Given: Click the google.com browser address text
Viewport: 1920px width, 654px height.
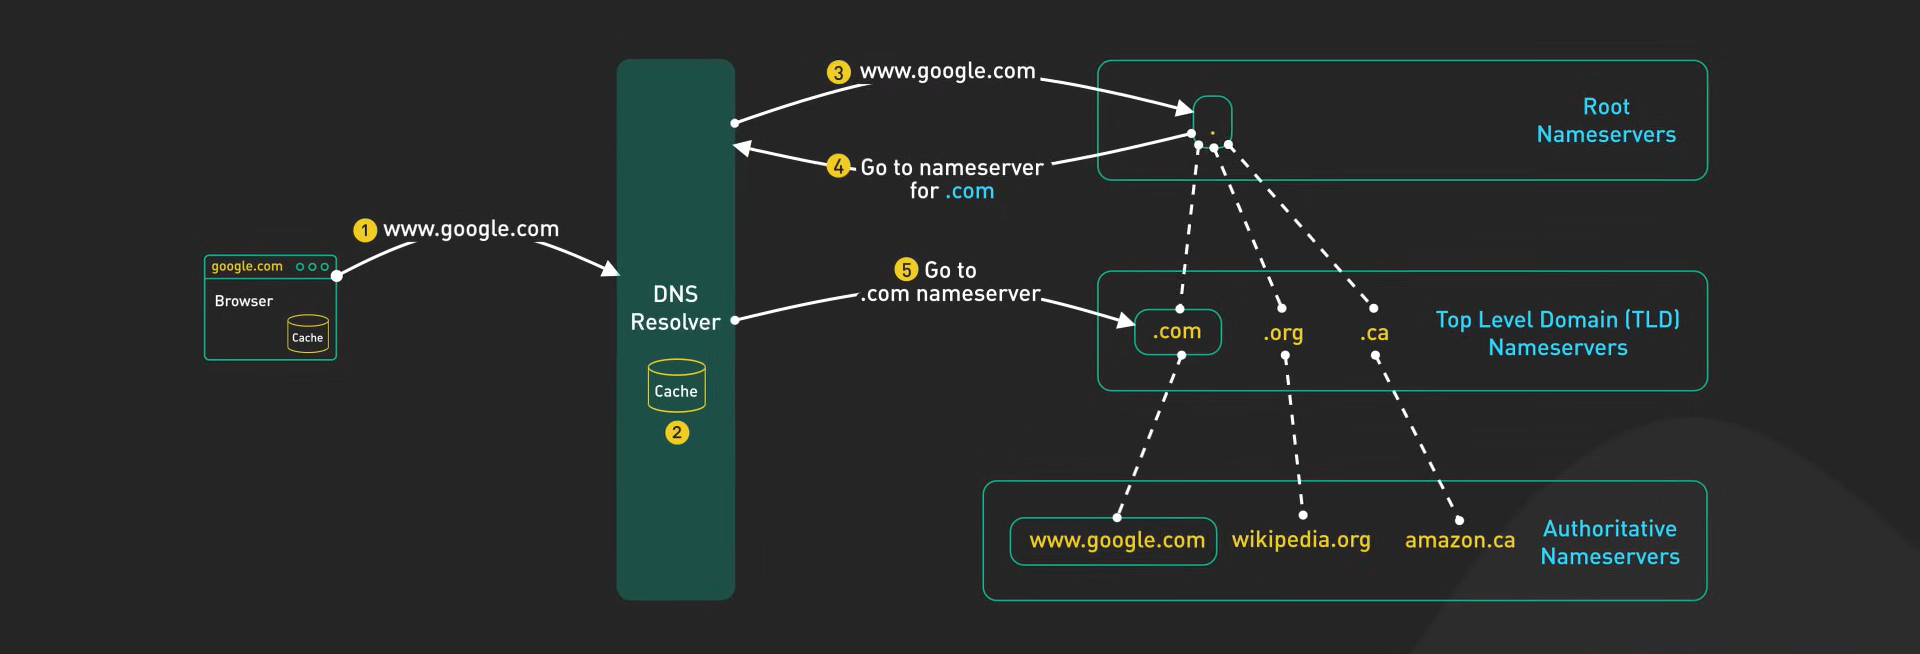Looking at the screenshot, I should [x=247, y=267].
